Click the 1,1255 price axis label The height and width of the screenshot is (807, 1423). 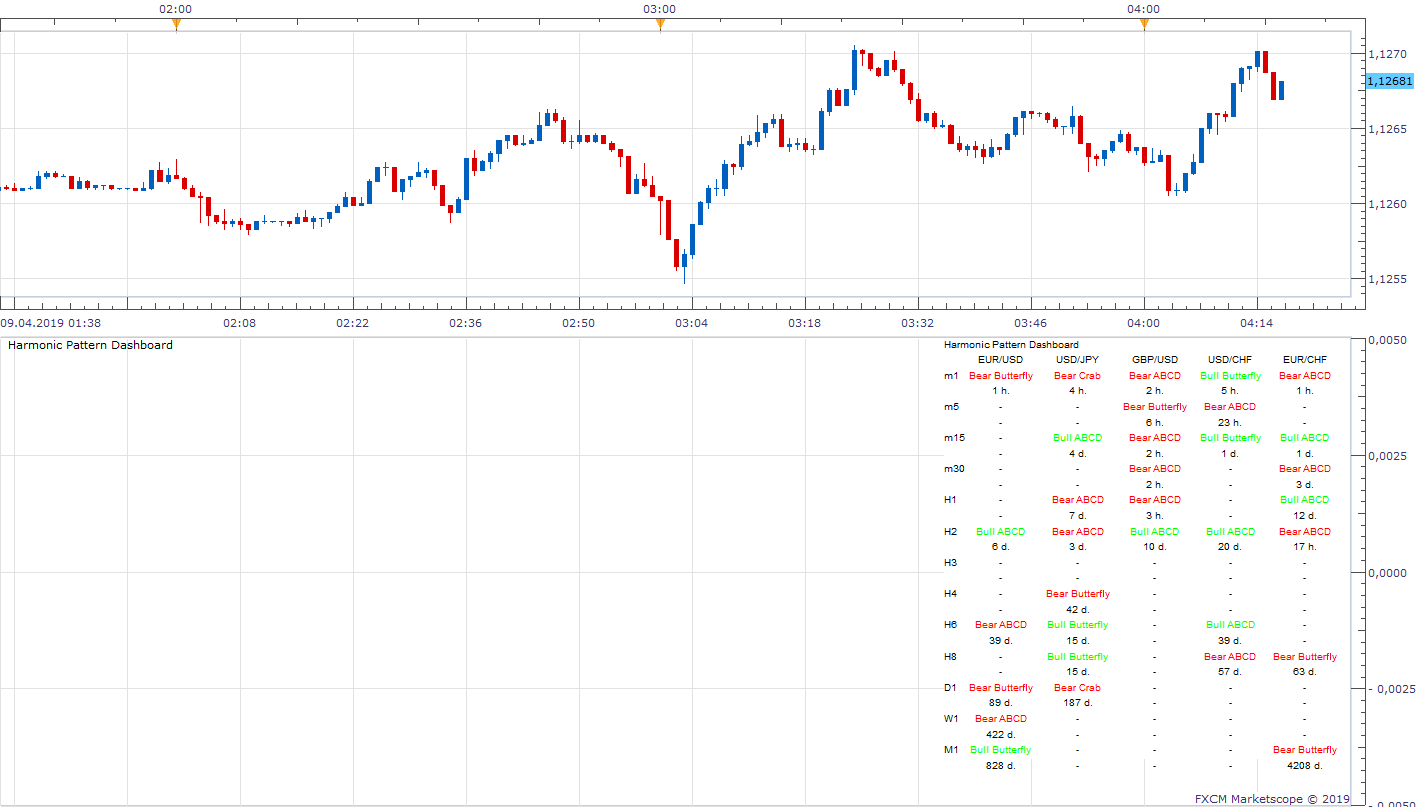click(1390, 278)
